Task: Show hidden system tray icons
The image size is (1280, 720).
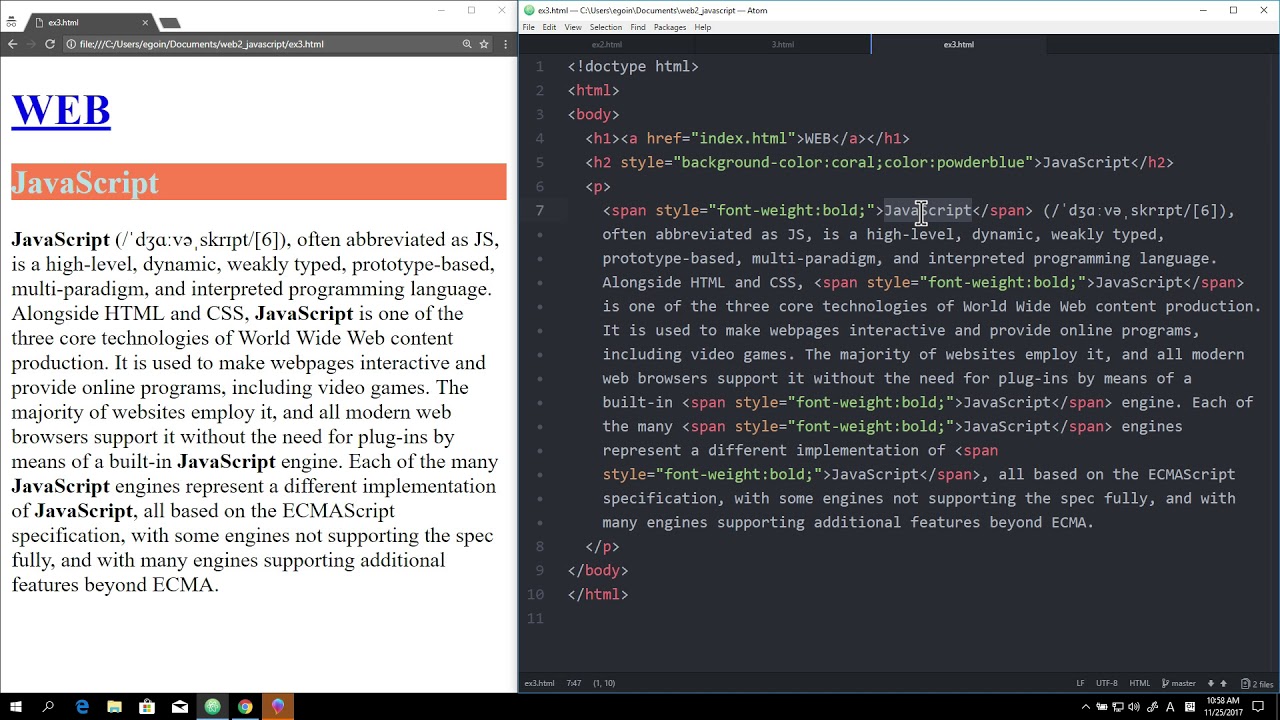Action: coord(1086,707)
